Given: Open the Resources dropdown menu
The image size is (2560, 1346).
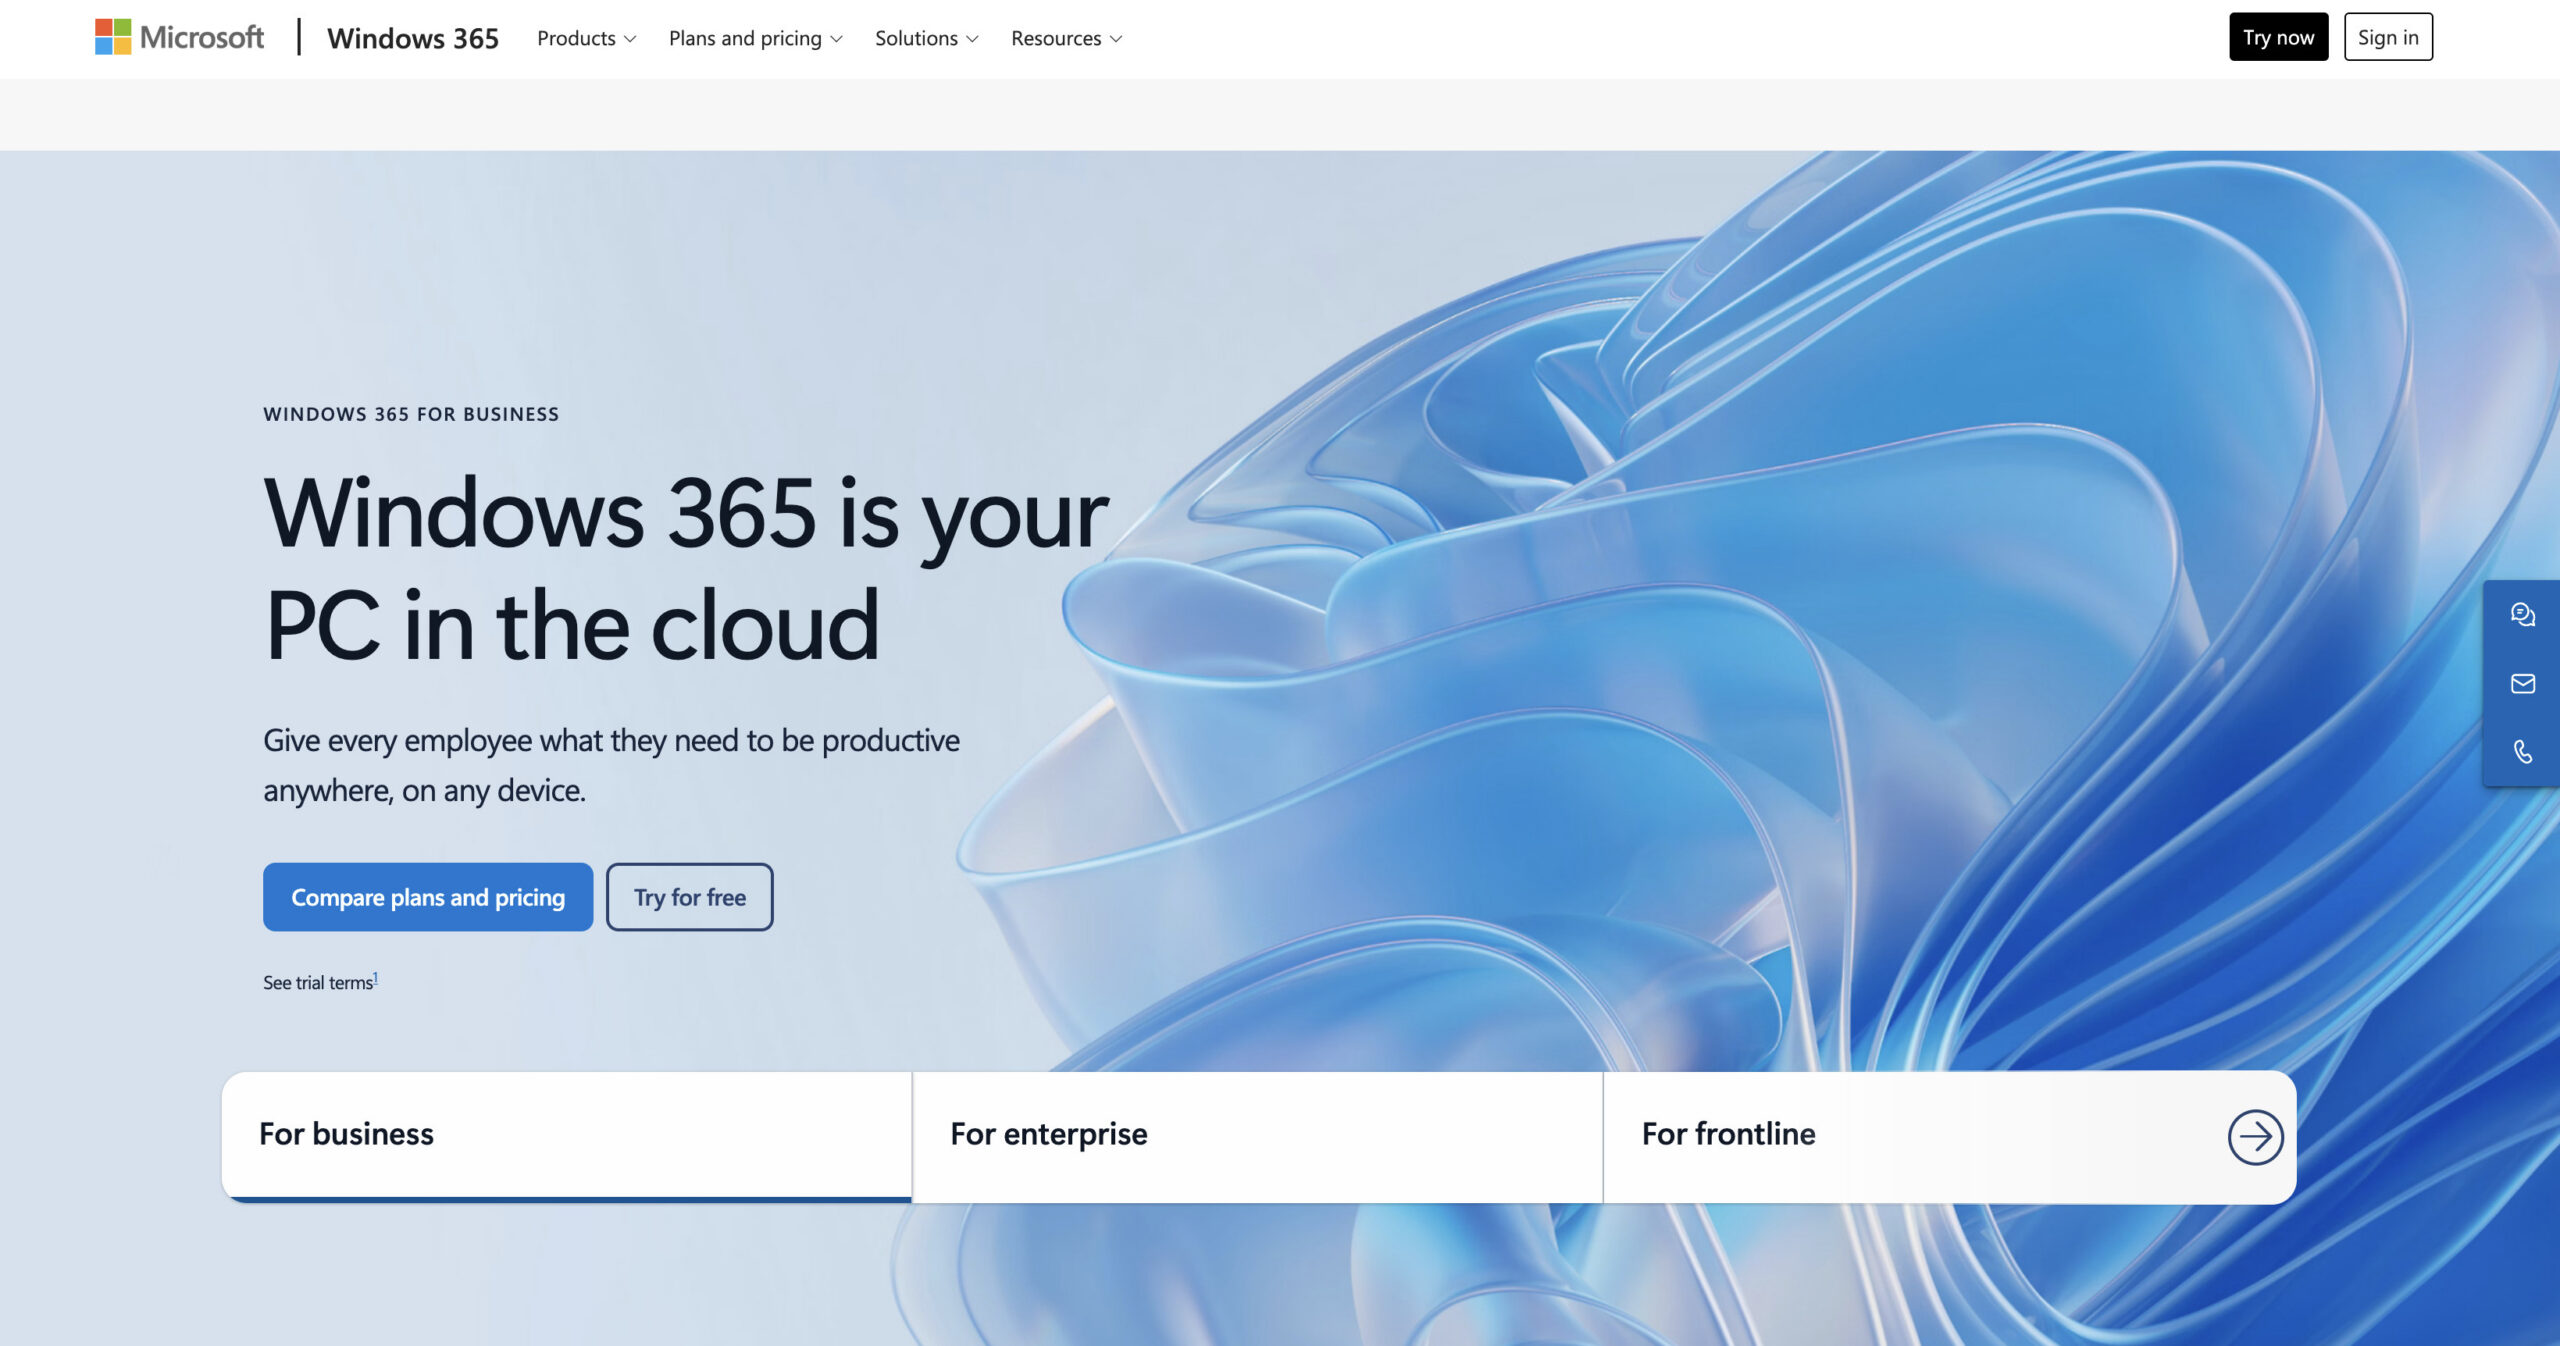Looking at the screenshot, I should click(1066, 38).
